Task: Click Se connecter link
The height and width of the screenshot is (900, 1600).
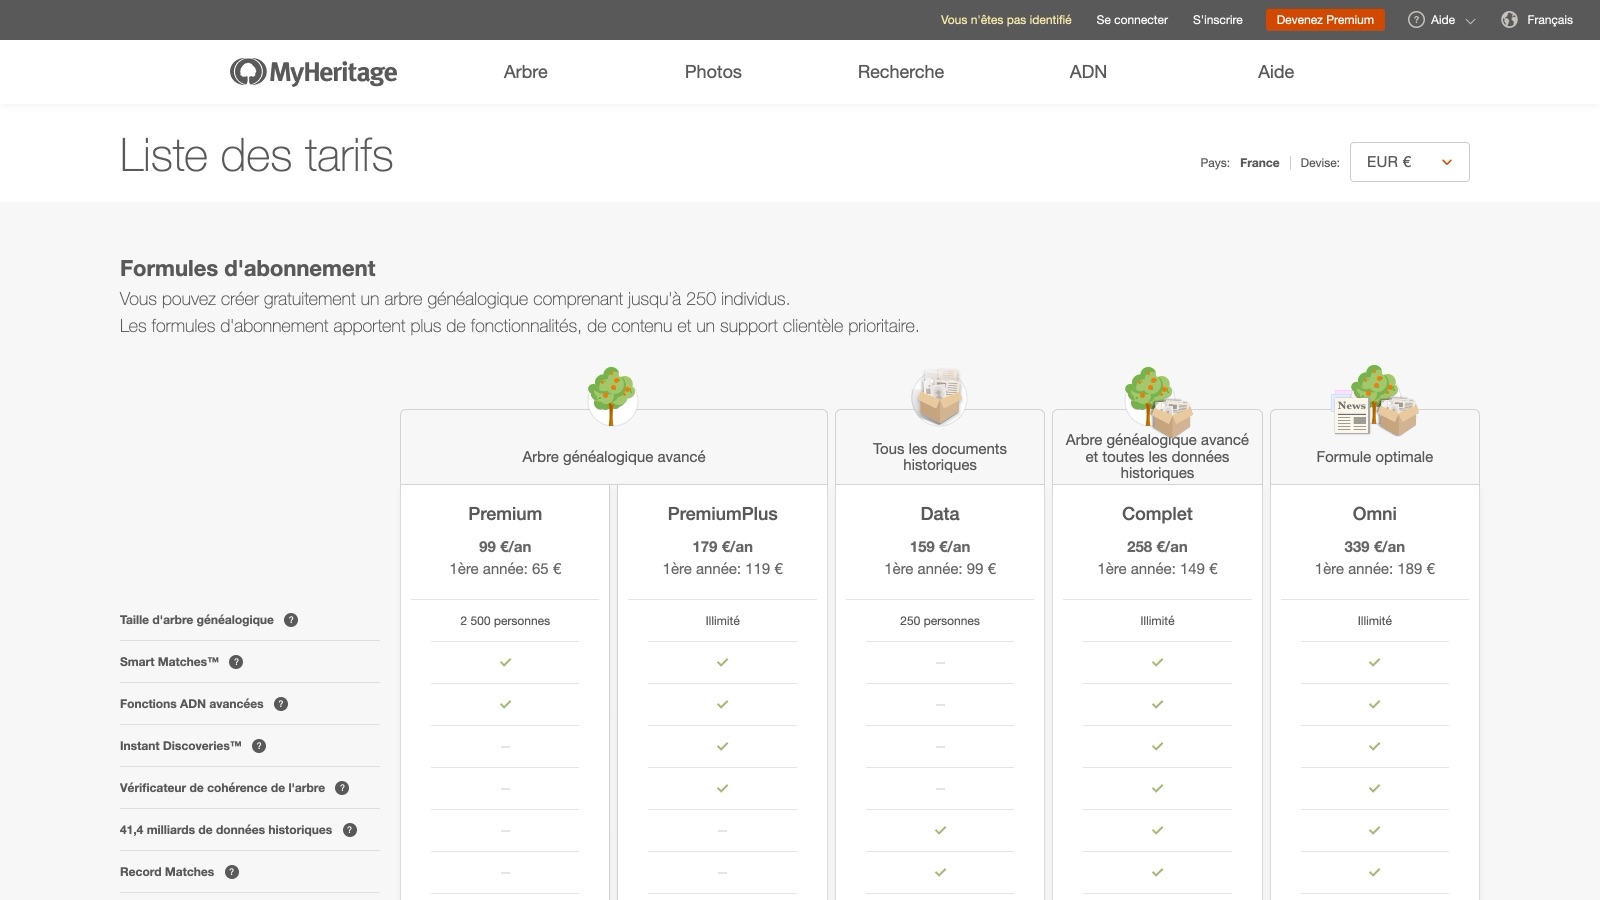Action: pos(1132,20)
